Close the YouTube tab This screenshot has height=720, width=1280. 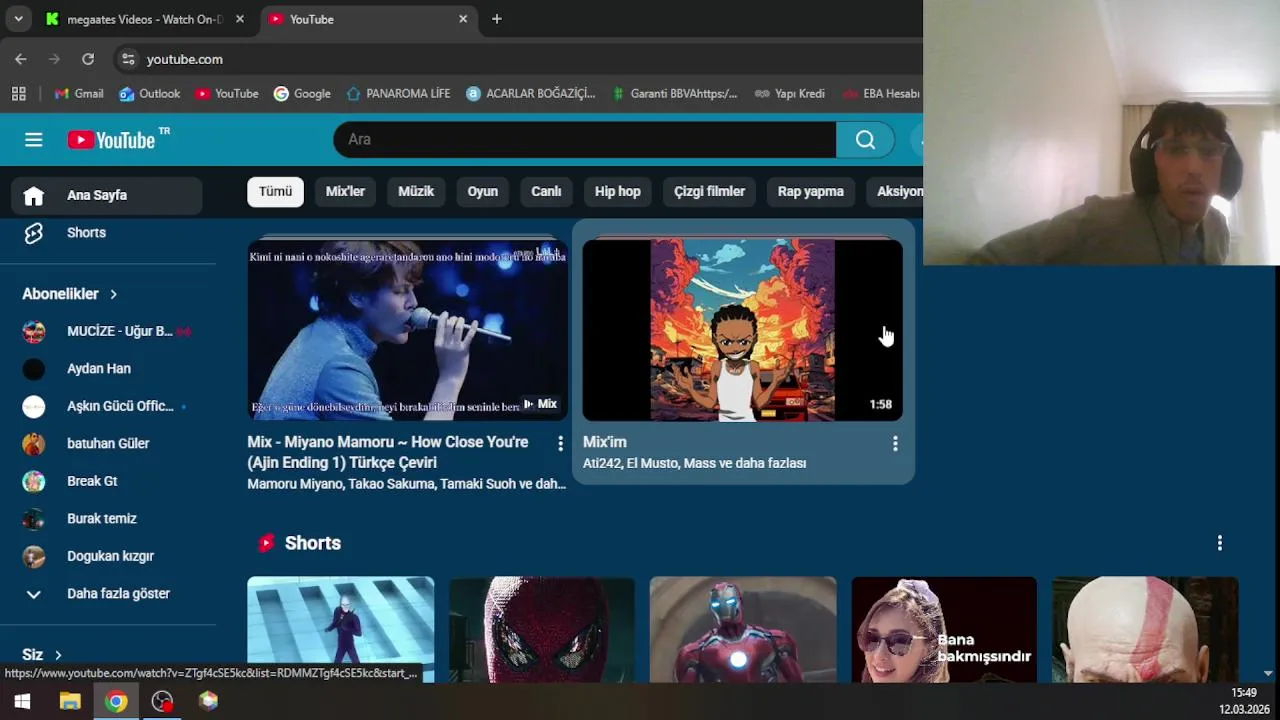click(463, 19)
